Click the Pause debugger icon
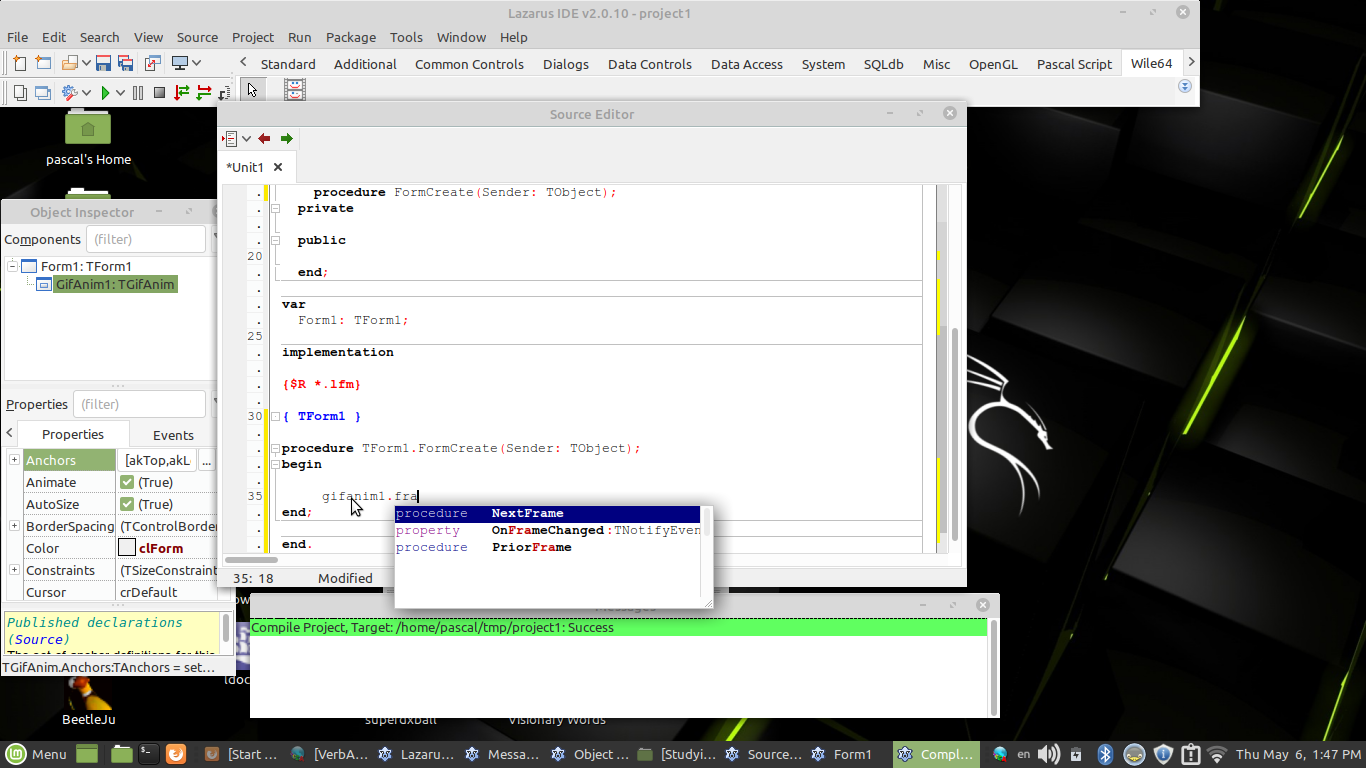The height and width of the screenshot is (768, 1366). click(x=138, y=93)
